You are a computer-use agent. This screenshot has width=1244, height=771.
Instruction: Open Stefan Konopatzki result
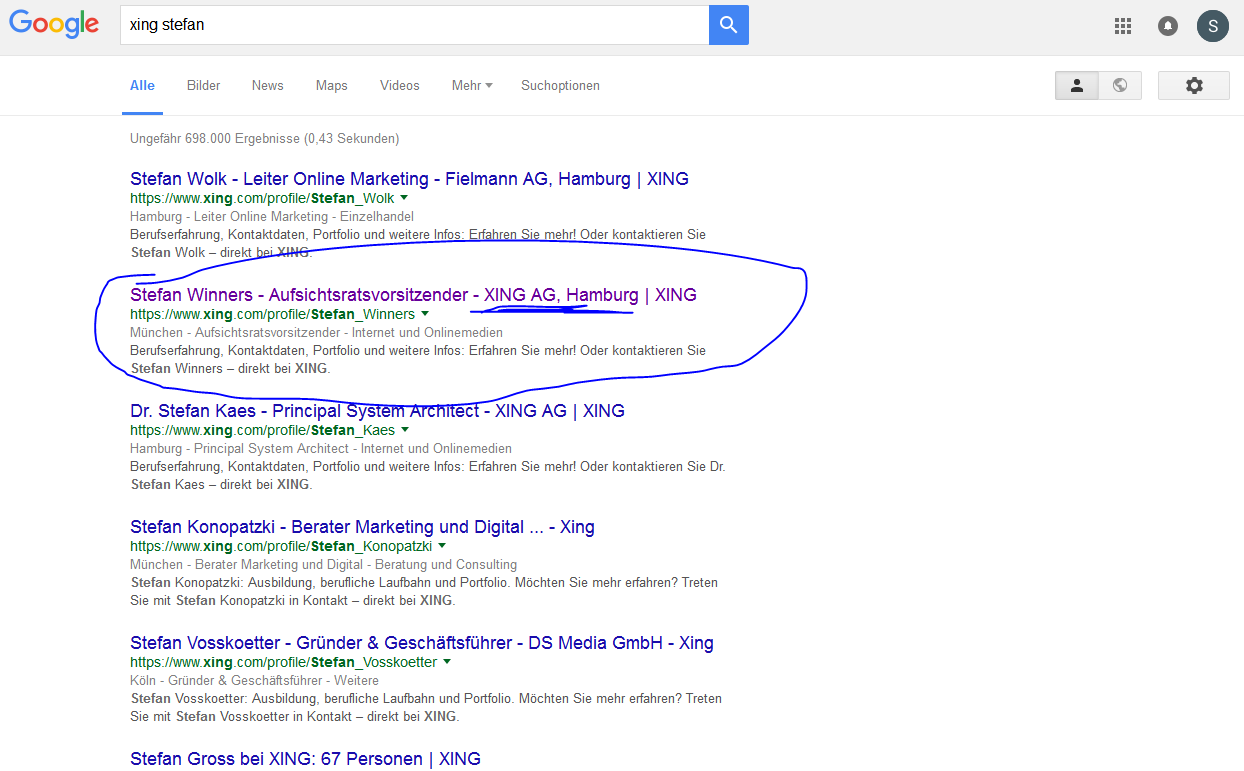click(362, 527)
